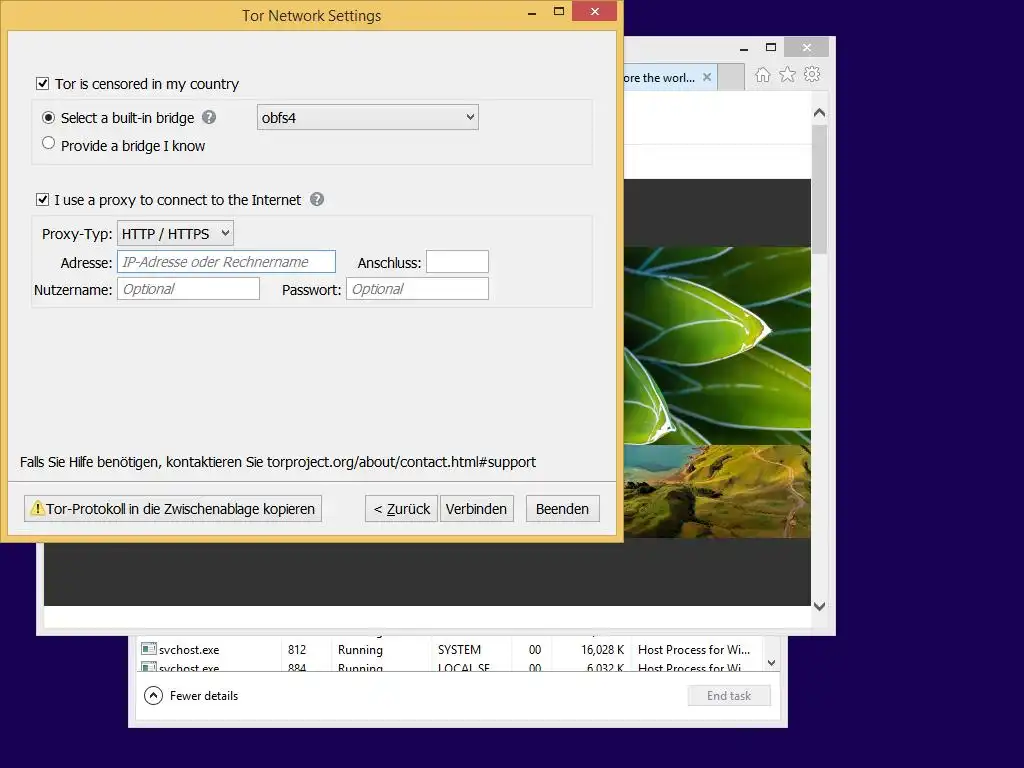Close the Tor Network Settings window
The width and height of the screenshot is (1024, 768).
coord(594,11)
